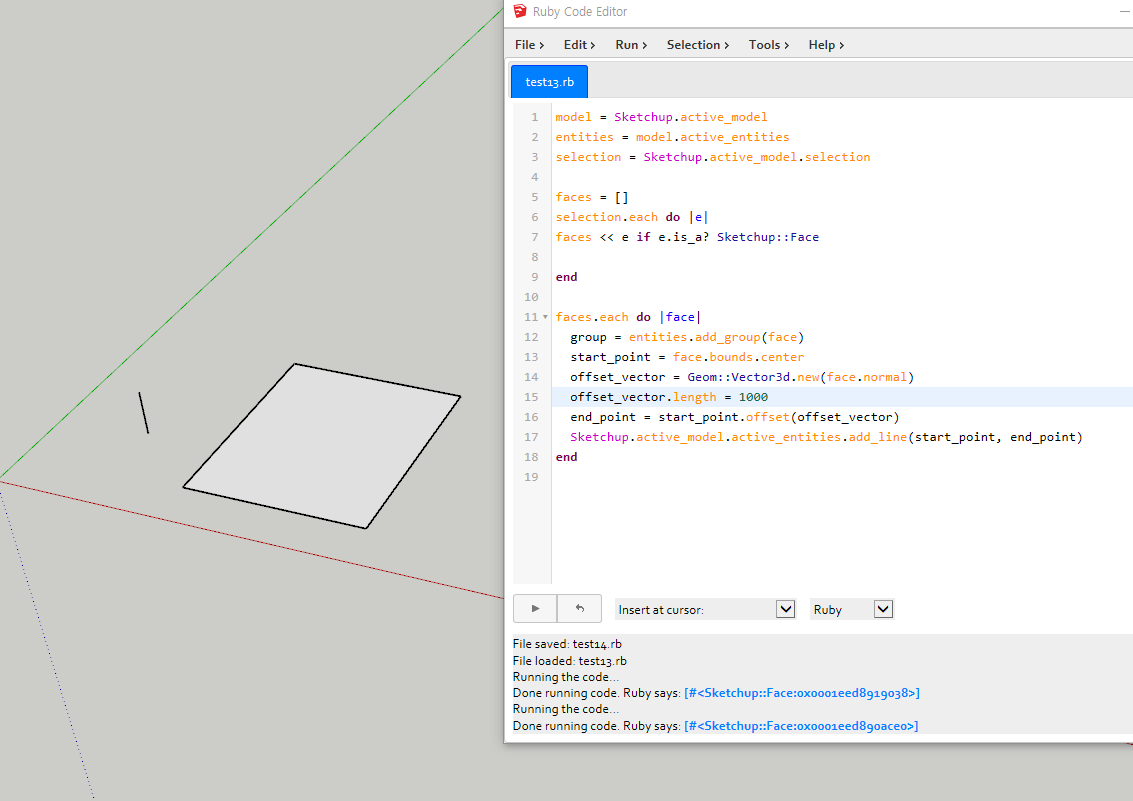This screenshot has width=1133, height=801.
Task: Open the Help menu
Action: 826,45
